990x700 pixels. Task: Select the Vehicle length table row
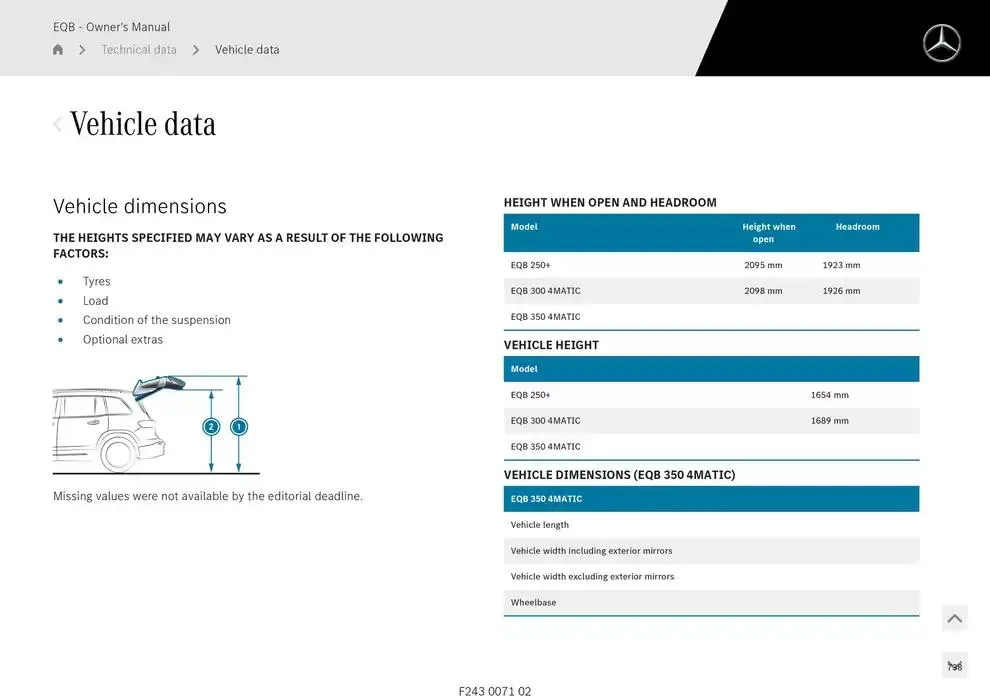[x=711, y=525]
